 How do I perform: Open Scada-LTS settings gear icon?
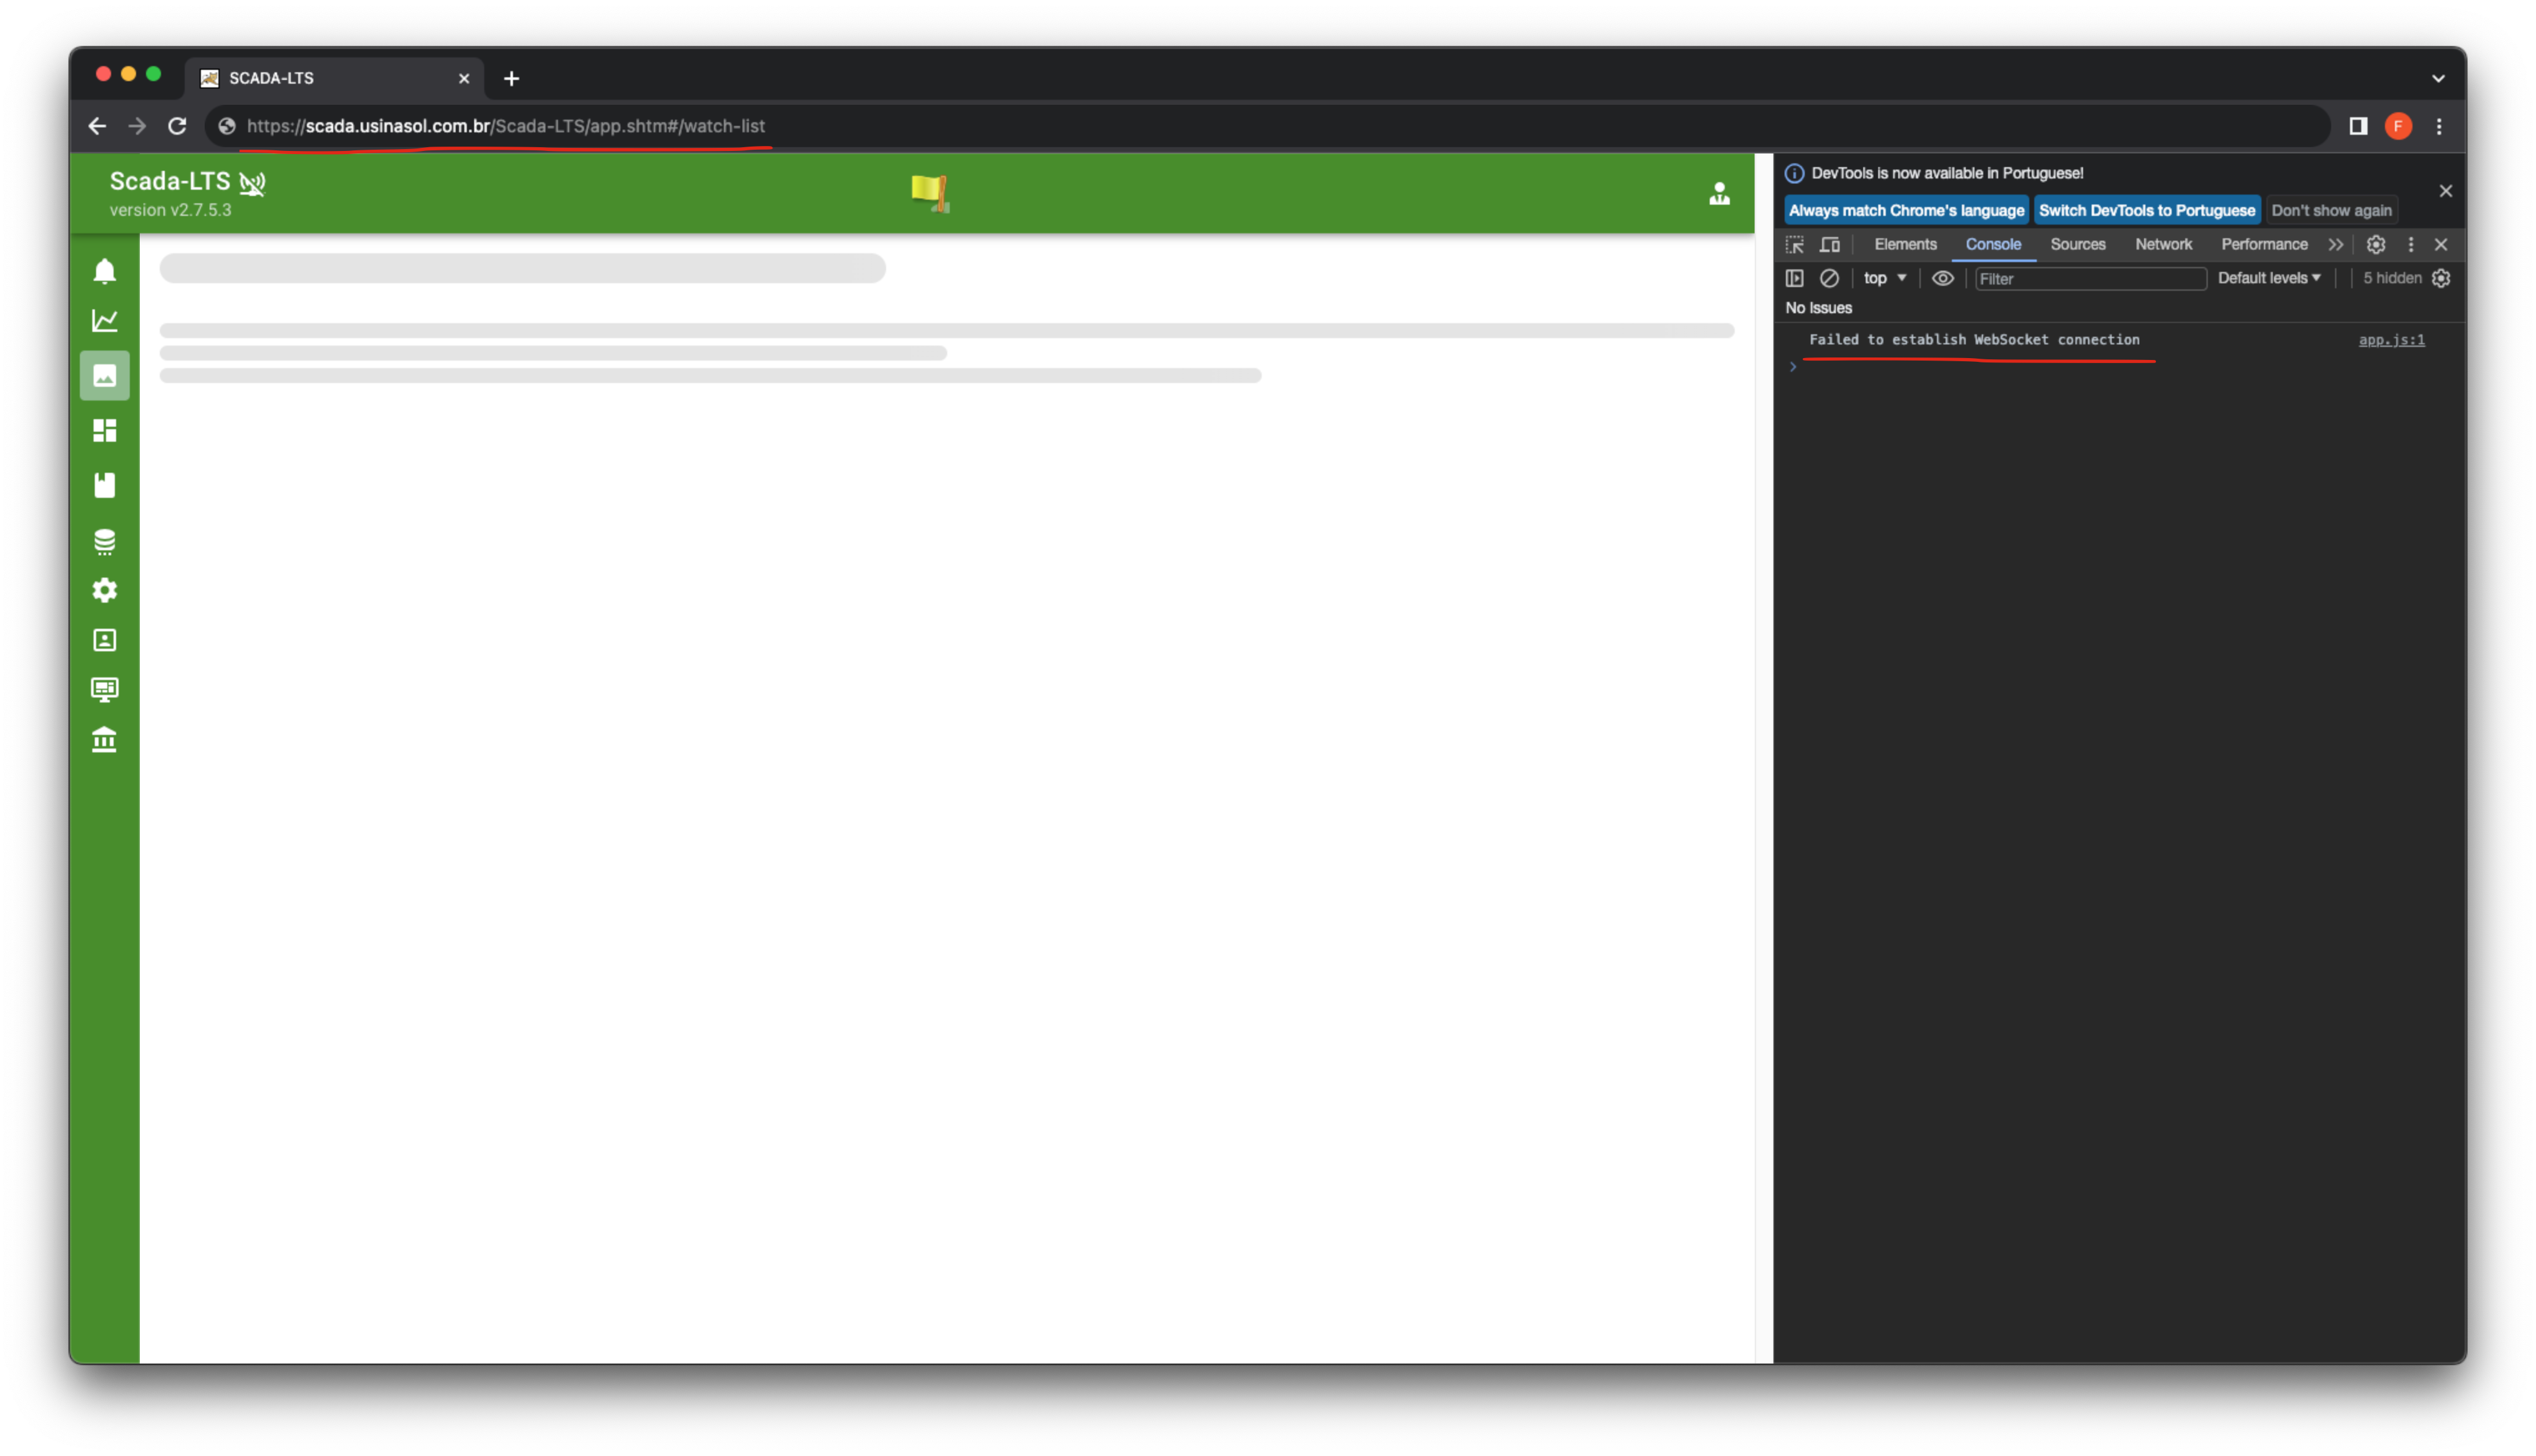pyautogui.click(x=104, y=590)
